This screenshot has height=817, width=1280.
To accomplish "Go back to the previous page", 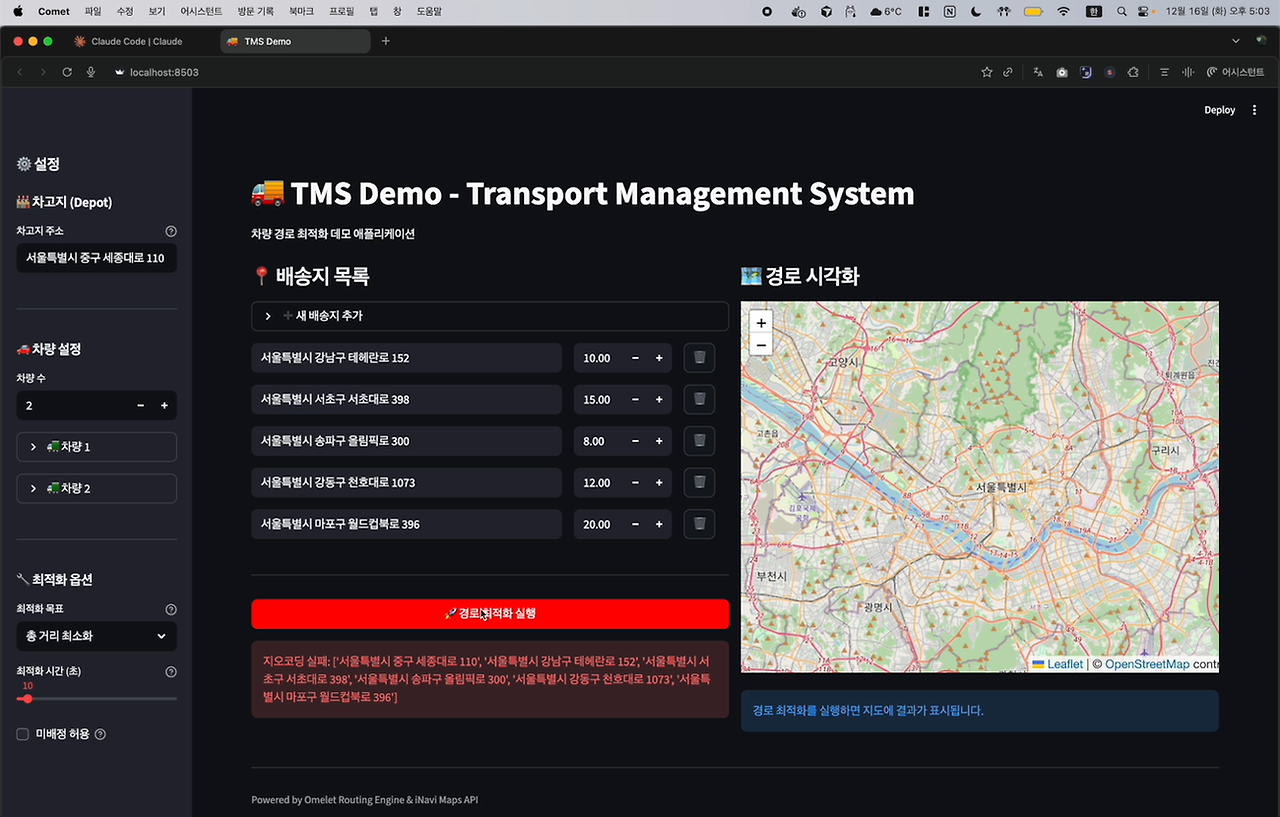I will coord(19,72).
